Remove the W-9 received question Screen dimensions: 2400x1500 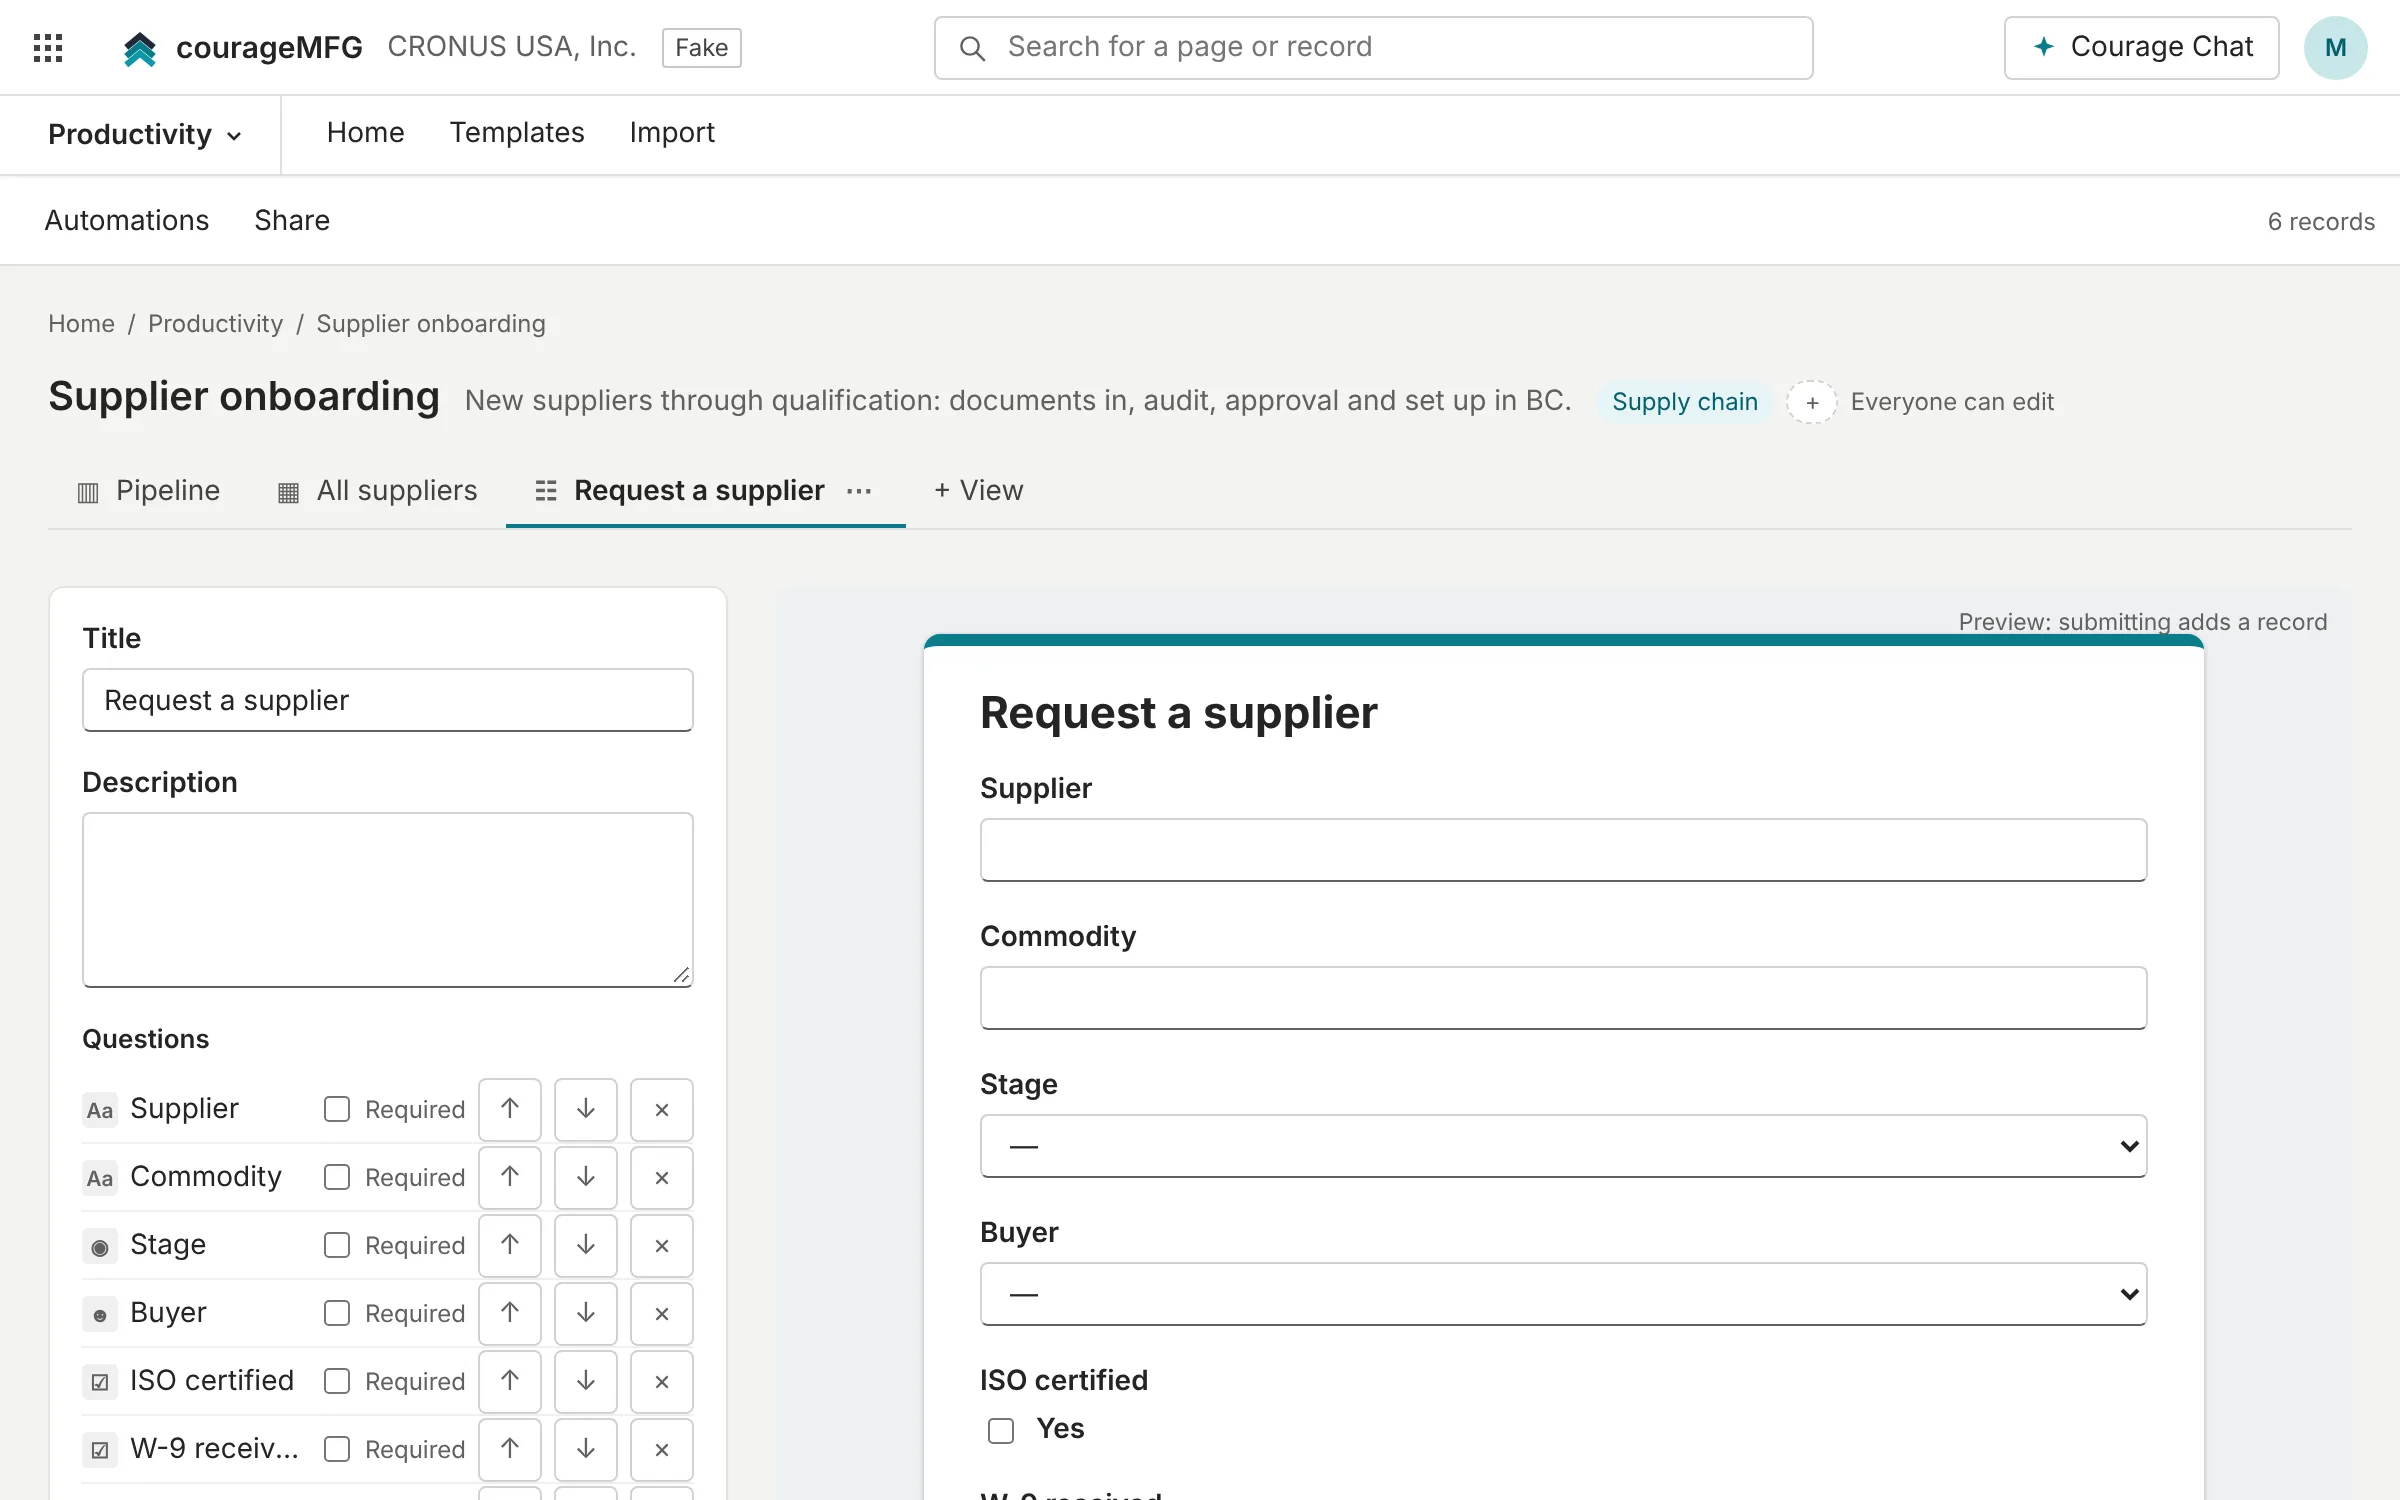[x=662, y=1449]
